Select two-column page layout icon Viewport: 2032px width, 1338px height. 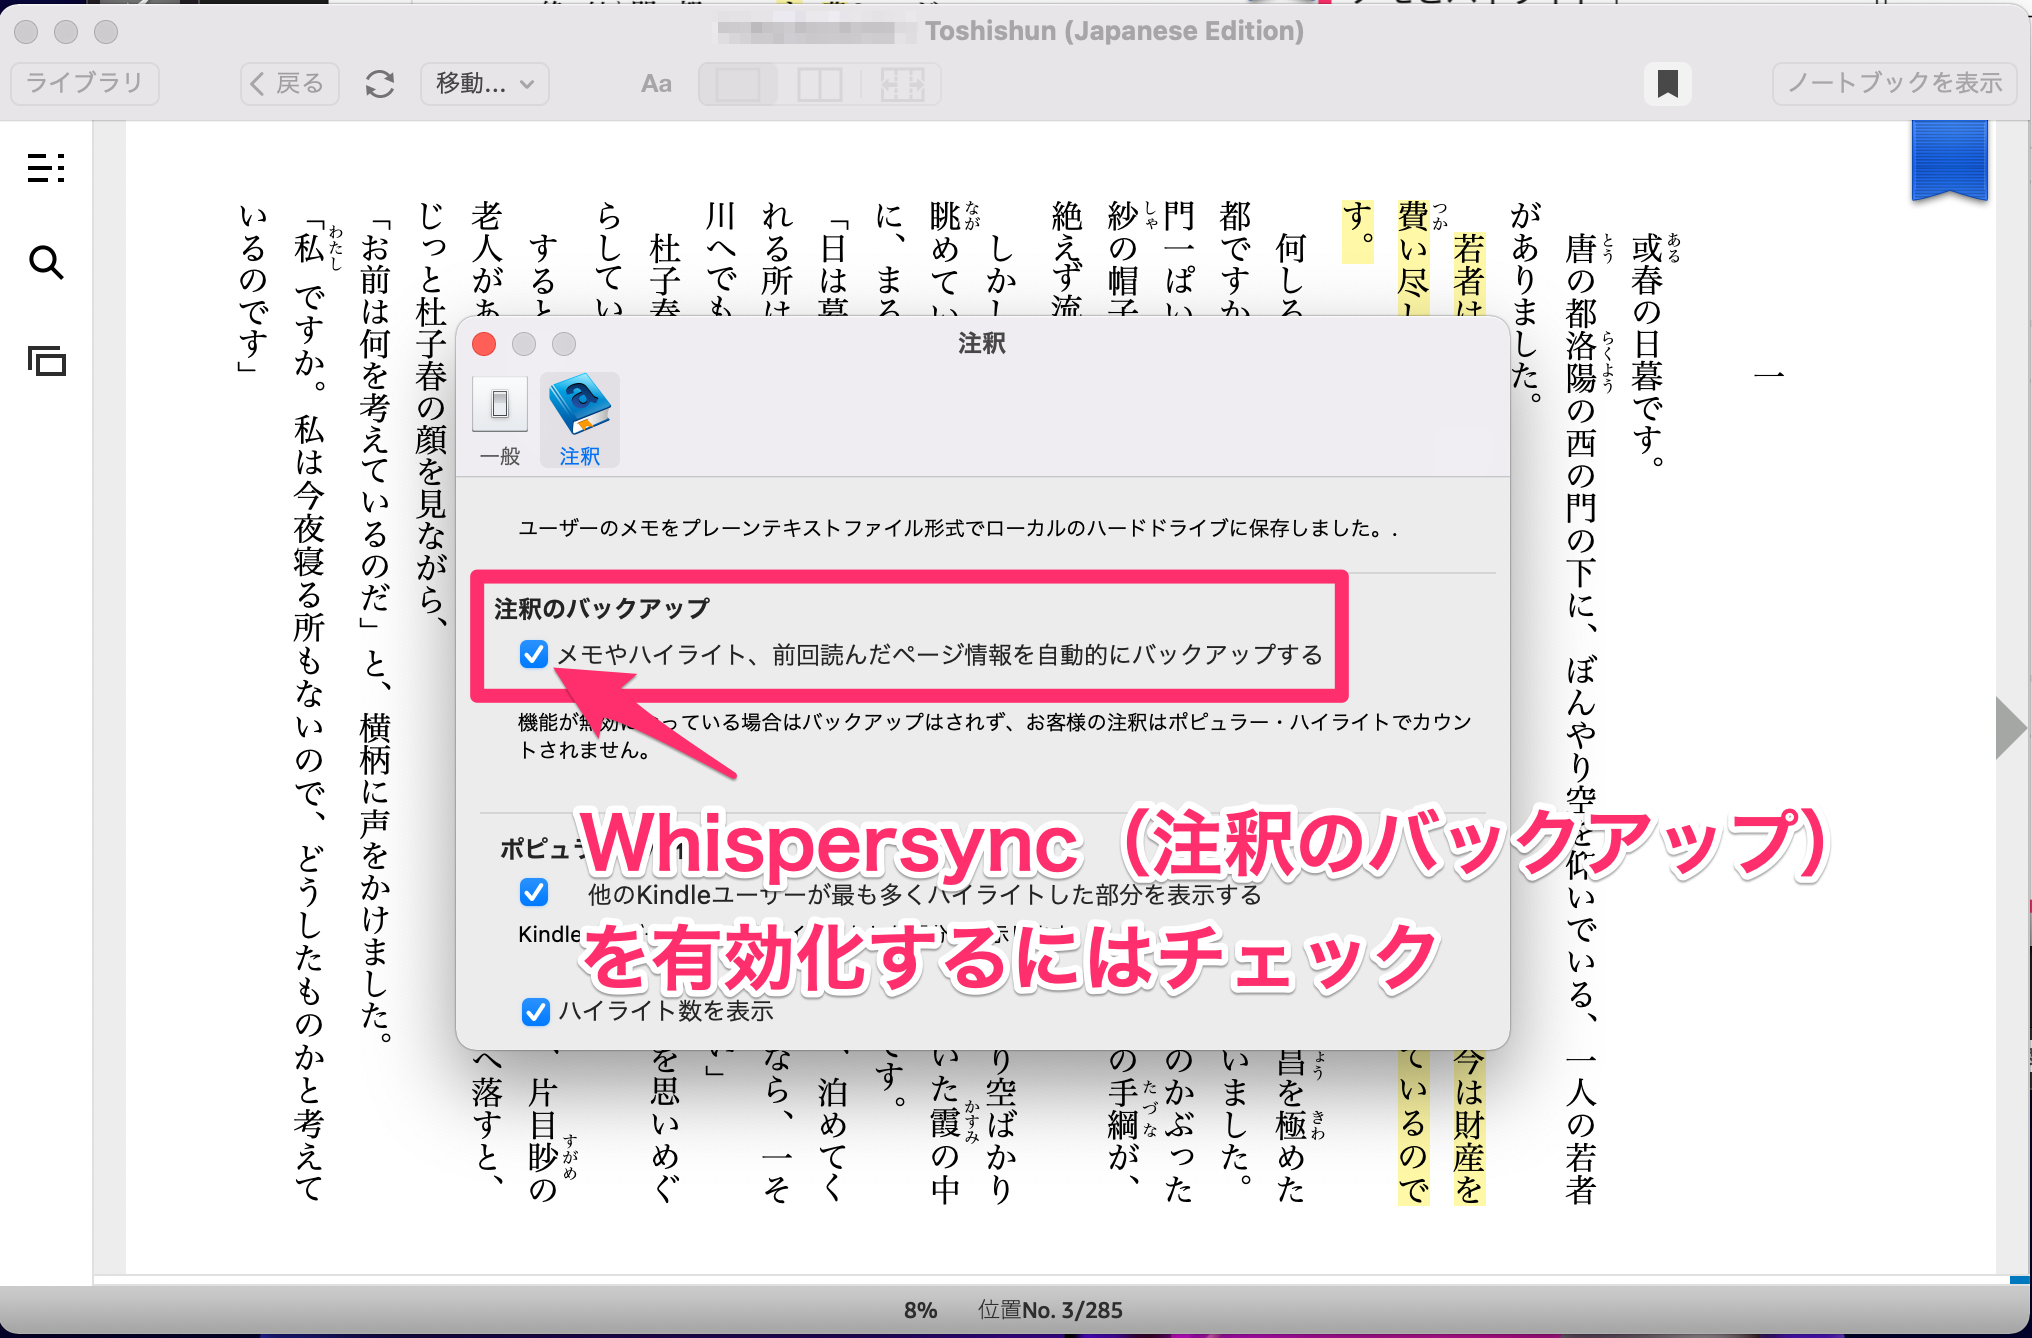pos(819,83)
